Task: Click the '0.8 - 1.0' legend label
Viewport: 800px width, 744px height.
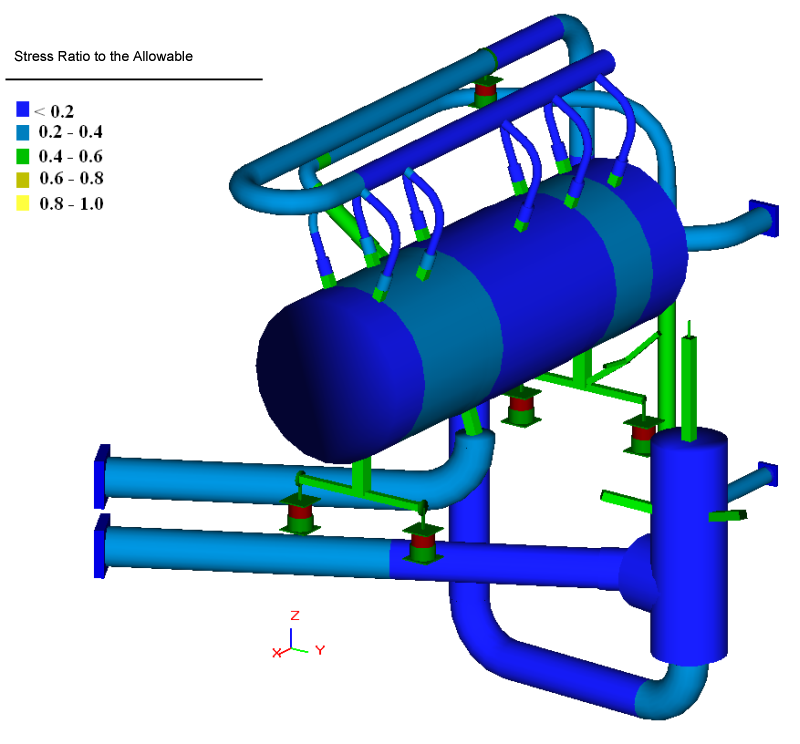Action: tap(71, 204)
